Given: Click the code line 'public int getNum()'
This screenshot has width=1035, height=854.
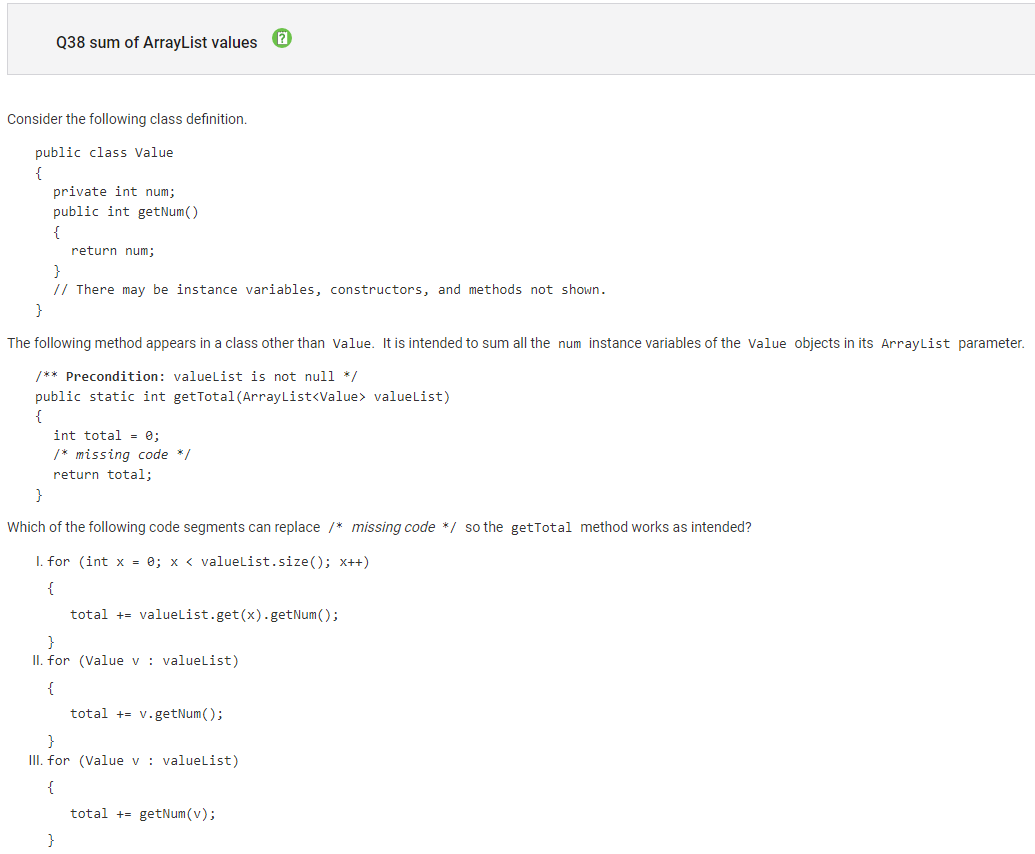Looking at the screenshot, I should click(125, 211).
